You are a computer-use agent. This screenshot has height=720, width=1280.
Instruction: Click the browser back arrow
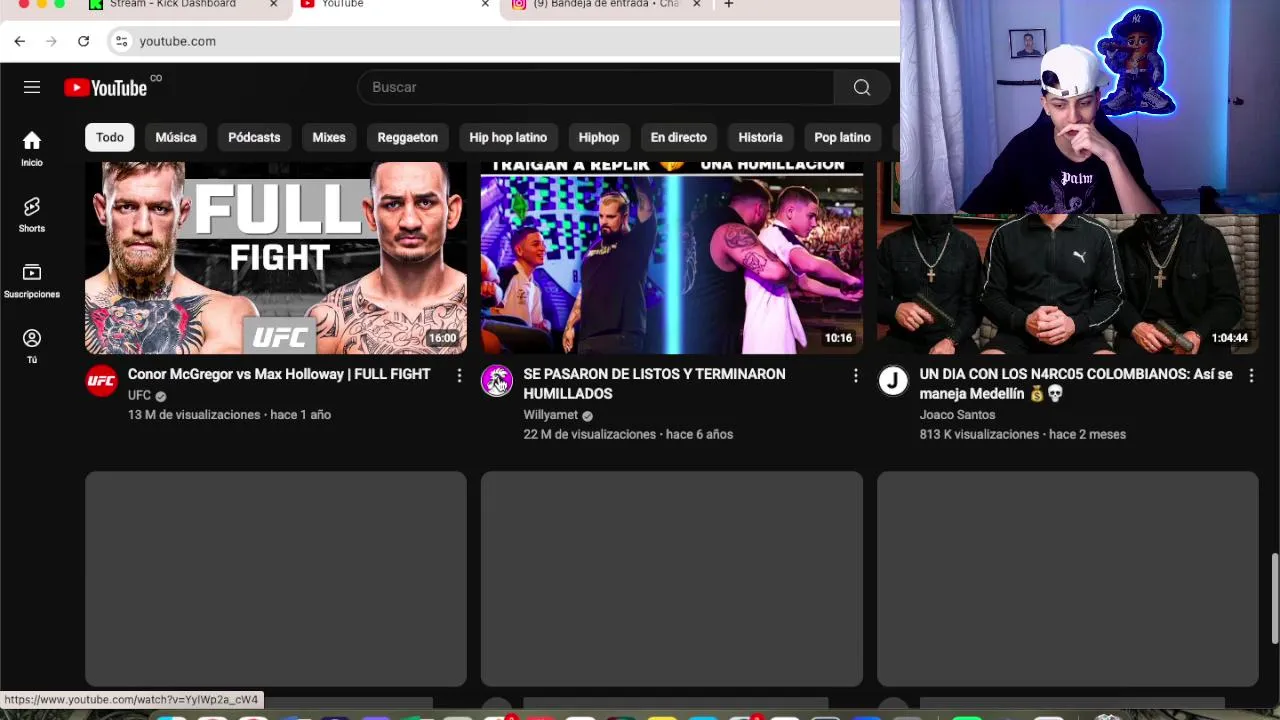[x=20, y=41]
